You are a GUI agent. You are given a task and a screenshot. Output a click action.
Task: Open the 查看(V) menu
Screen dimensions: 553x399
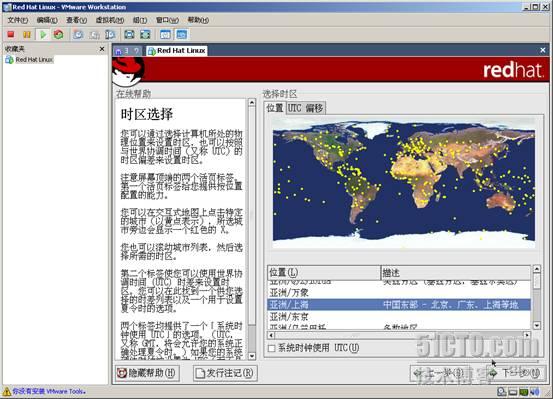(77, 20)
